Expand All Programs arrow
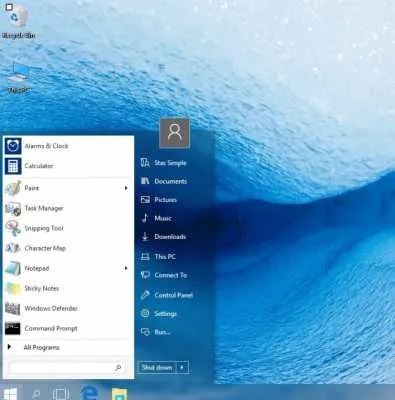The width and height of the screenshot is (395, 400). 9,347
